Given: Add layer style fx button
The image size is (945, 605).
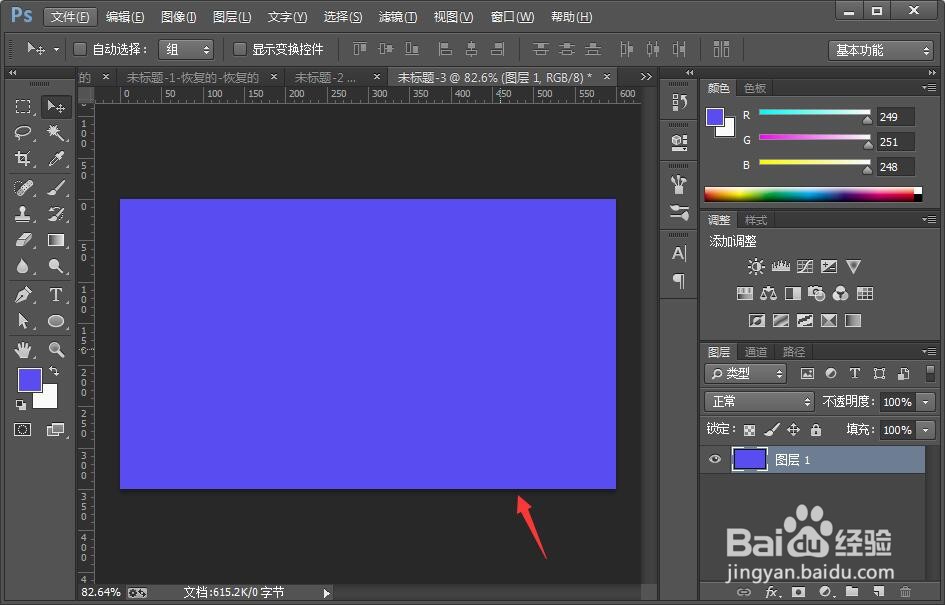Looking at the screenshot, I should pyautogui.click(x=771, y=592).
